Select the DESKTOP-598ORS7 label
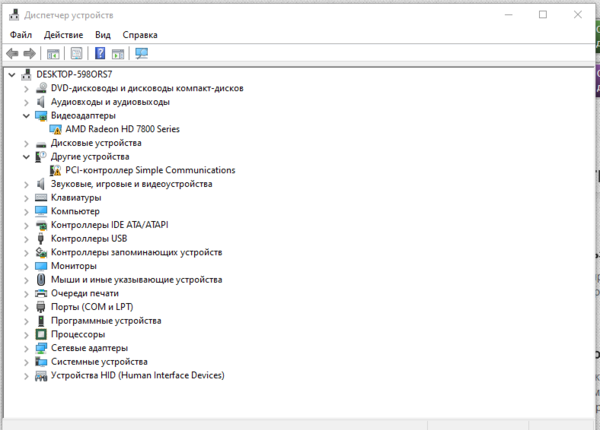This screenshot has height=430, width=600. click(x=74, y=74)
